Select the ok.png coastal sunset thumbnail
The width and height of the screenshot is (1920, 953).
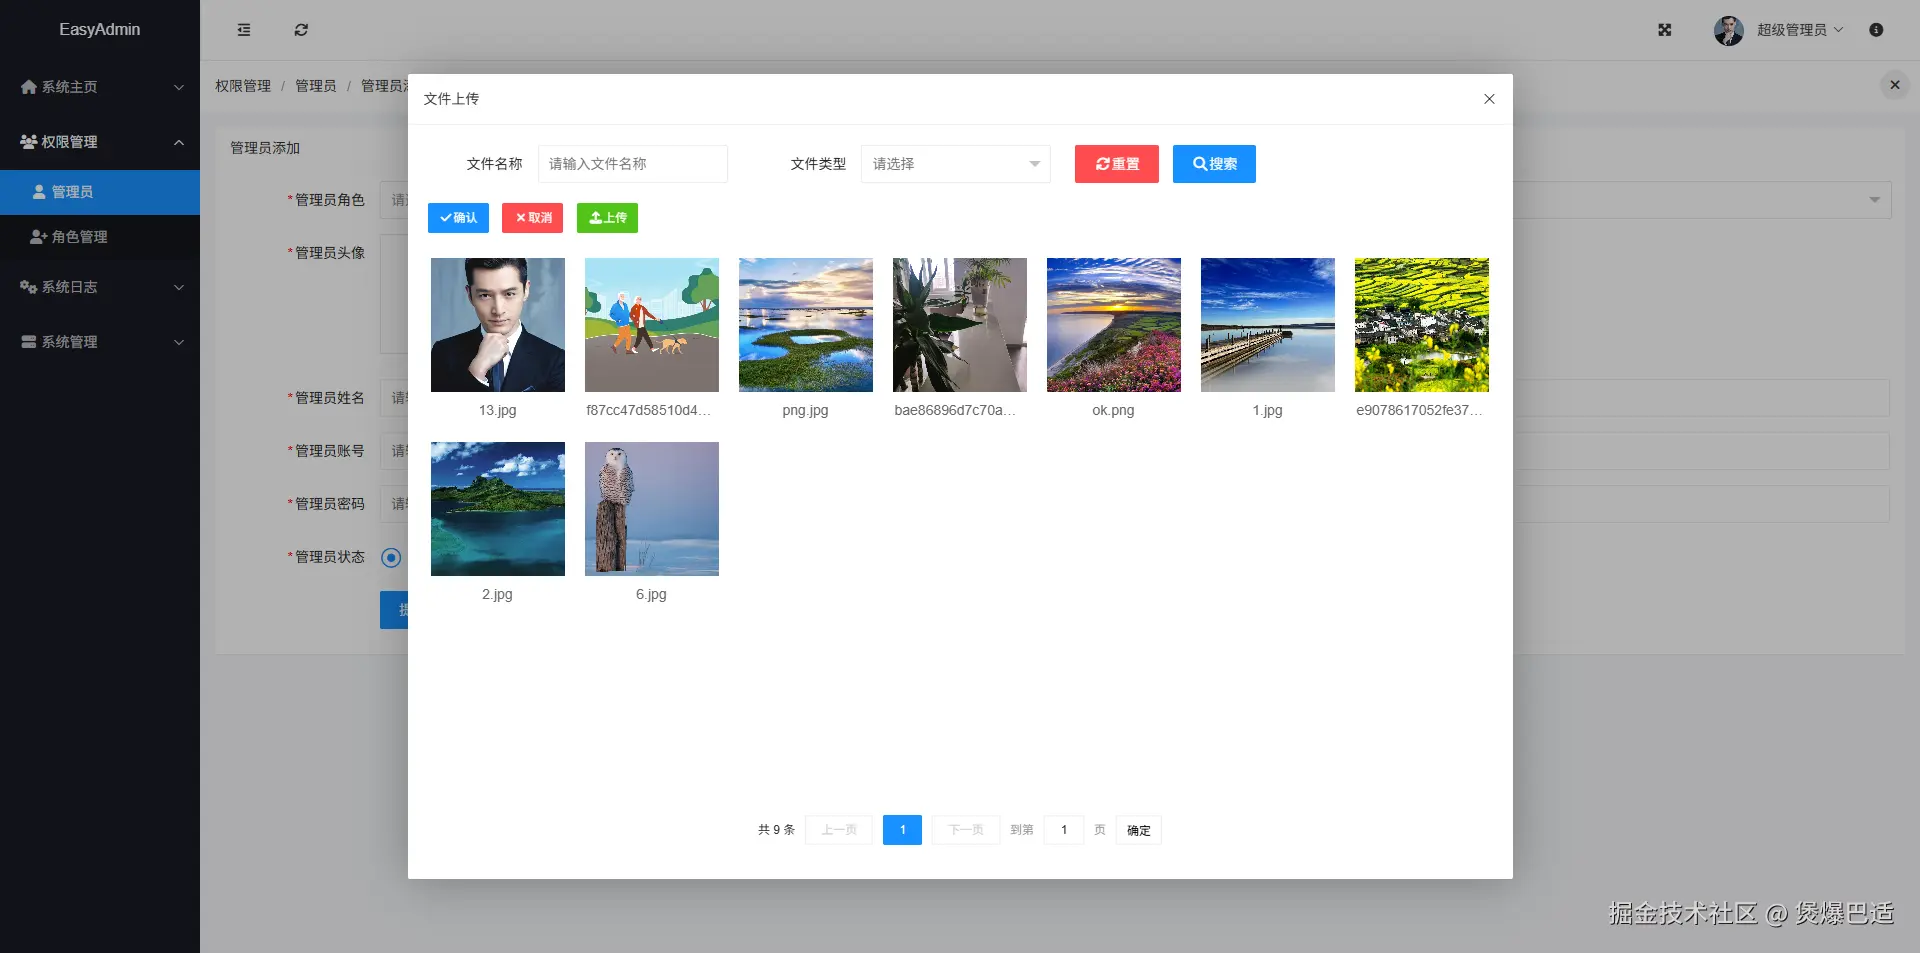click(x=1114, y=325)
